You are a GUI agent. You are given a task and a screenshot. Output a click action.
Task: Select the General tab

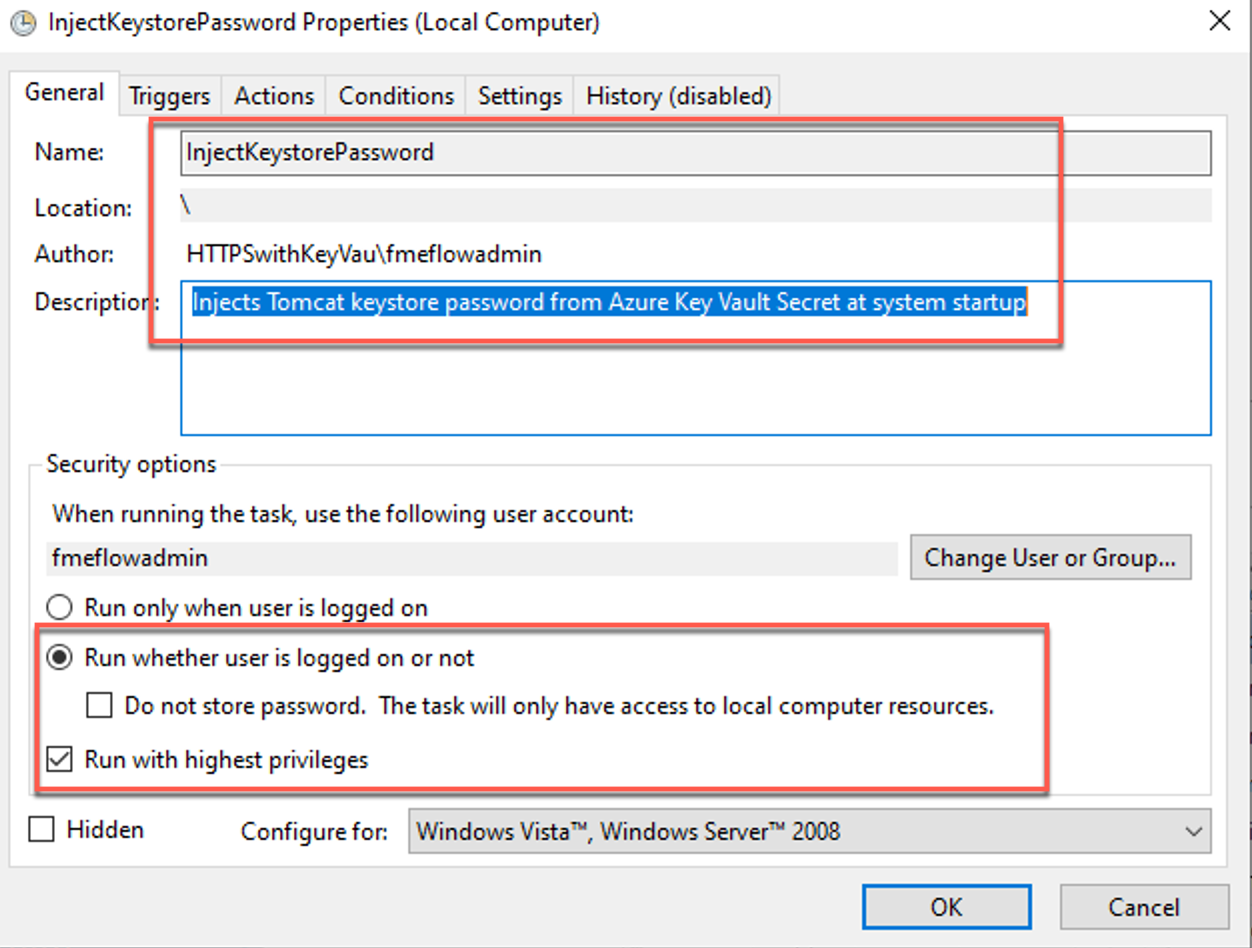tap(64, 92)
